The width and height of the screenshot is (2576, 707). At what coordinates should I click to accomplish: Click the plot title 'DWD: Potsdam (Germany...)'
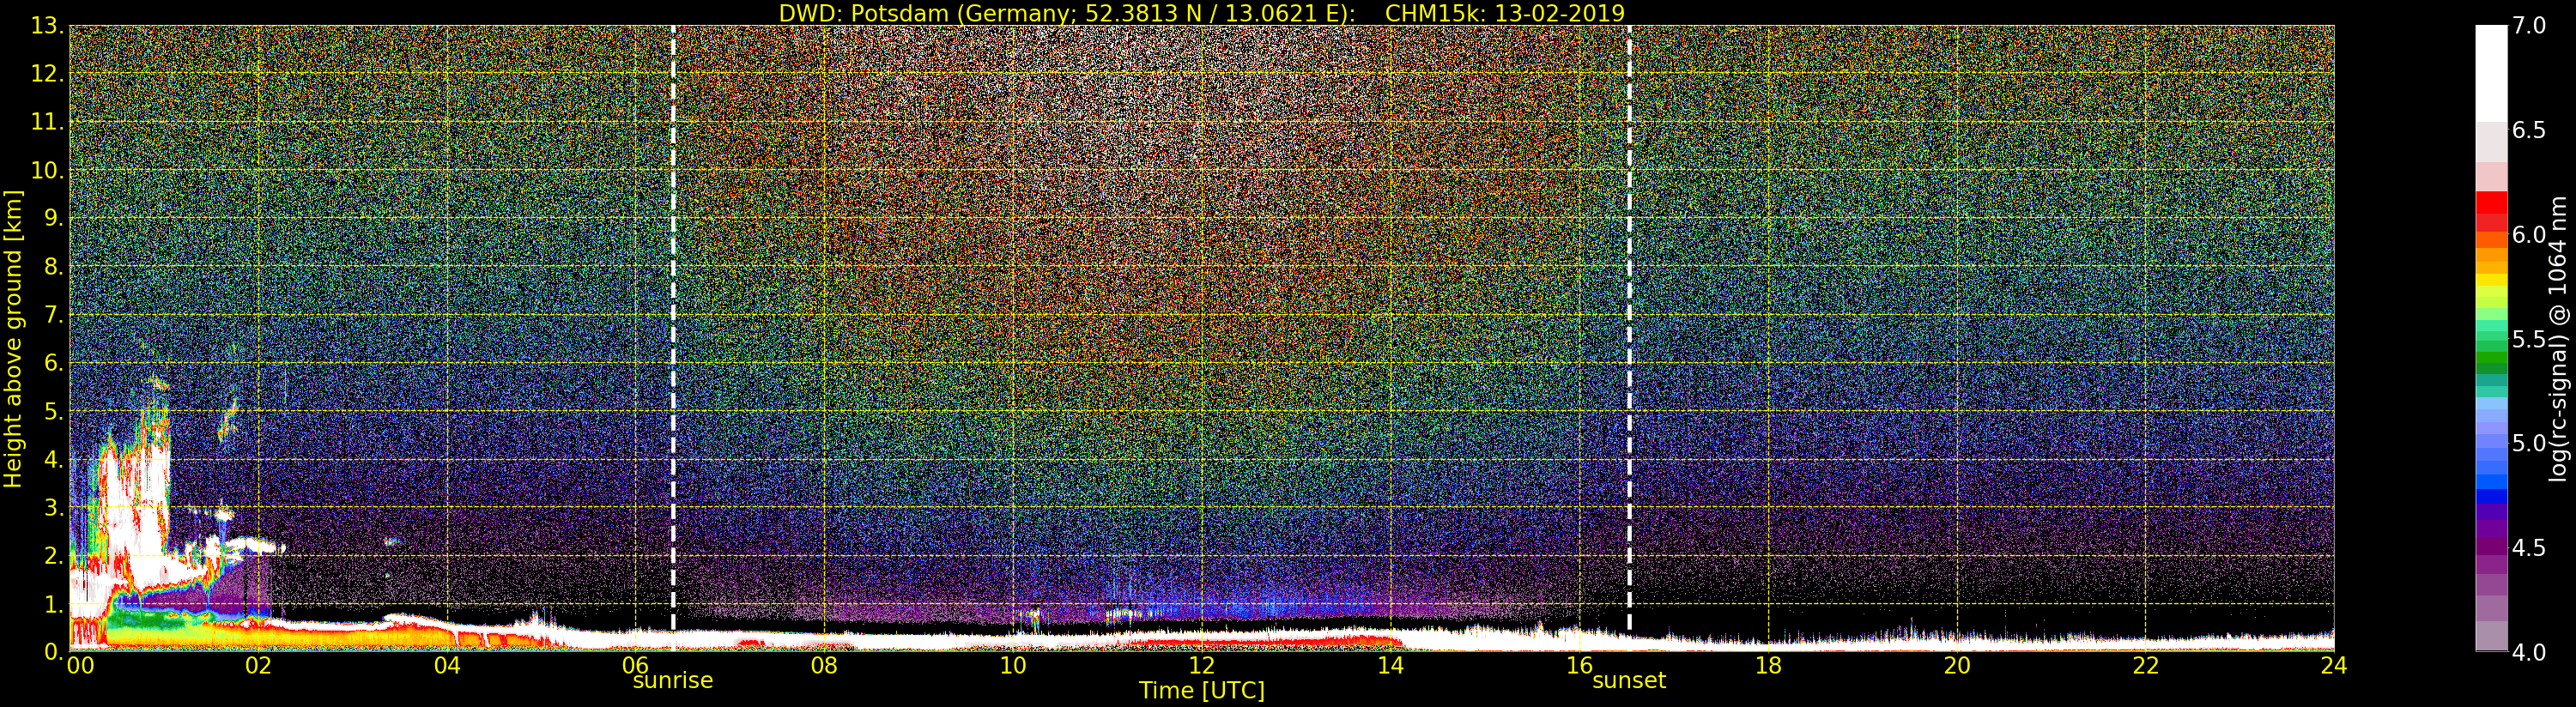click(1202, 13)
